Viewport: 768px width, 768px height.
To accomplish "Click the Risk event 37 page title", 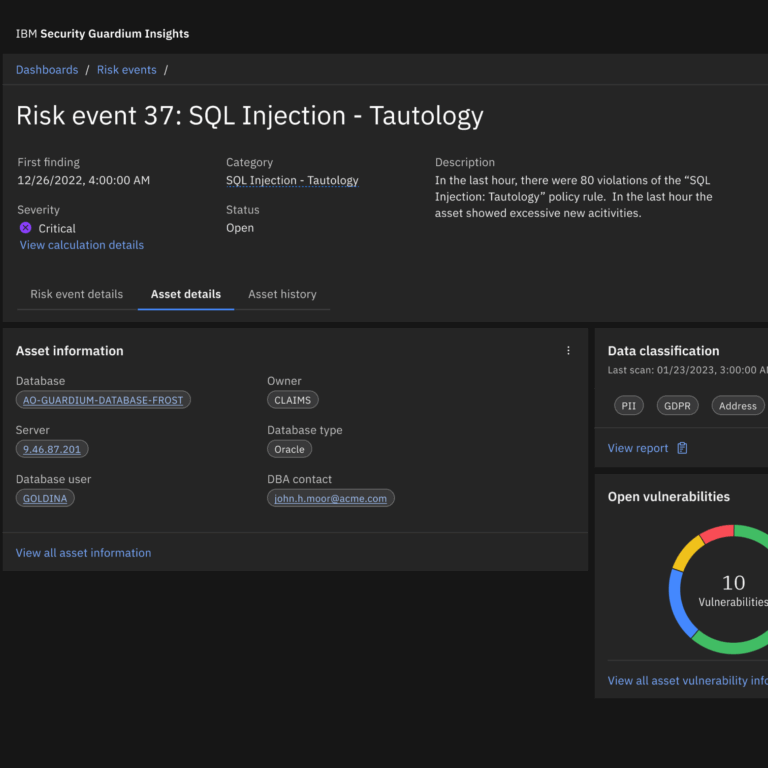I will 250,116.
